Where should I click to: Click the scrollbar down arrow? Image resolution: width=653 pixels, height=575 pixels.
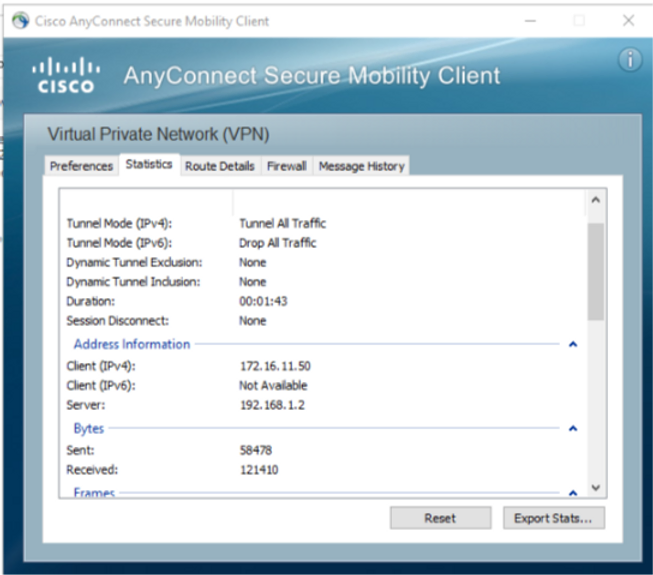(x=596, y=488)
